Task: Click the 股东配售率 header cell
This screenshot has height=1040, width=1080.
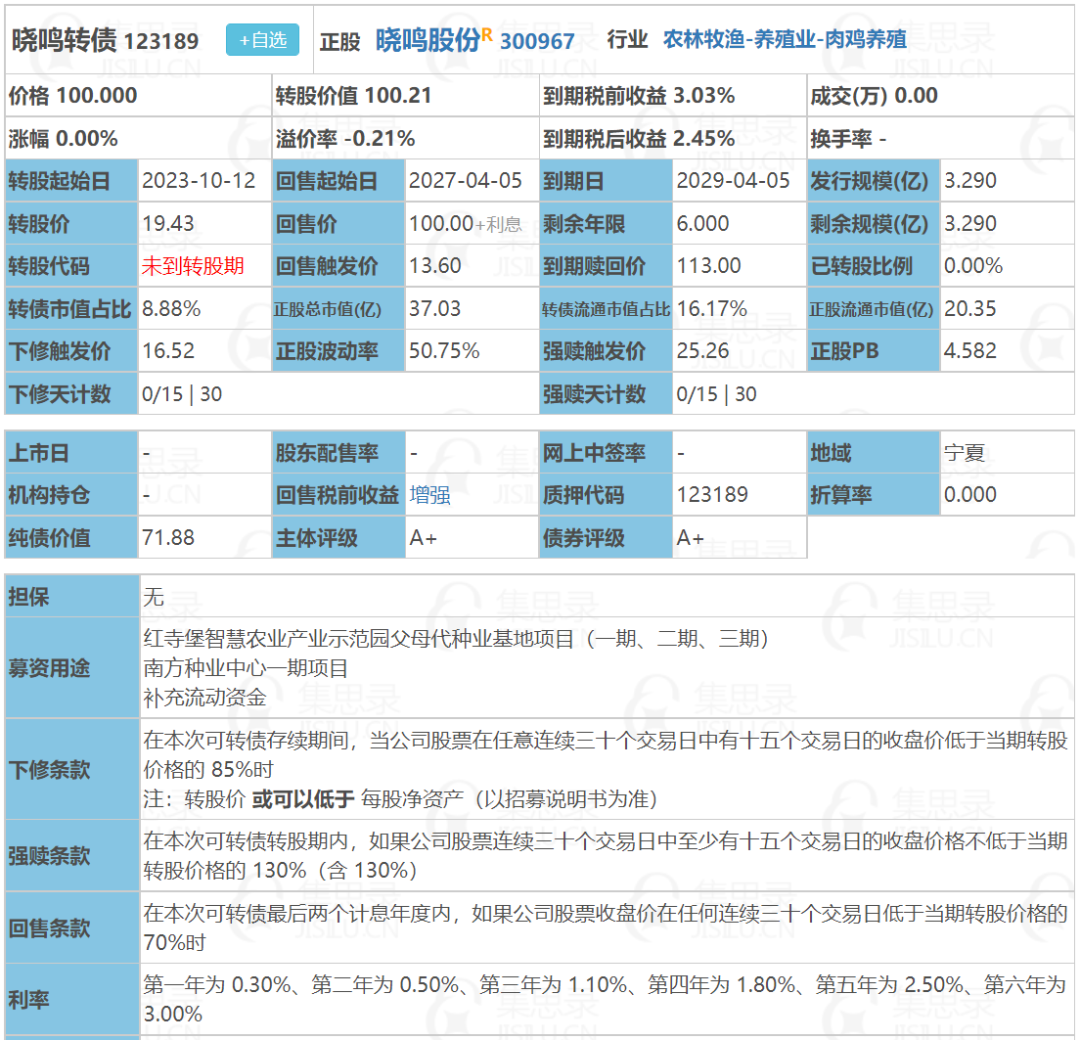Action: click(x=339, y=453)
